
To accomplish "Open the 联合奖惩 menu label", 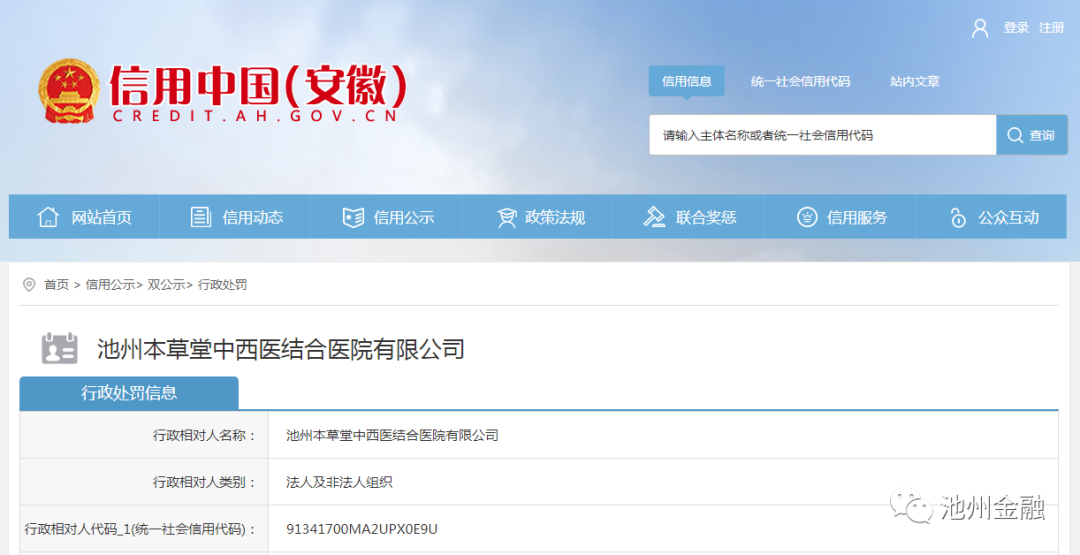I will coord(706,218).
